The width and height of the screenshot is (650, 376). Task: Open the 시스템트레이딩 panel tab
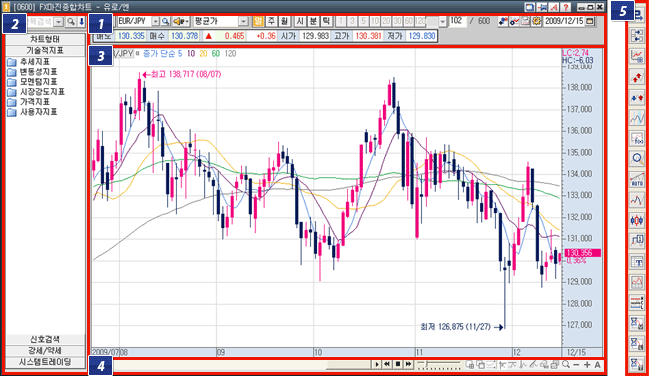tap(45, 362)
